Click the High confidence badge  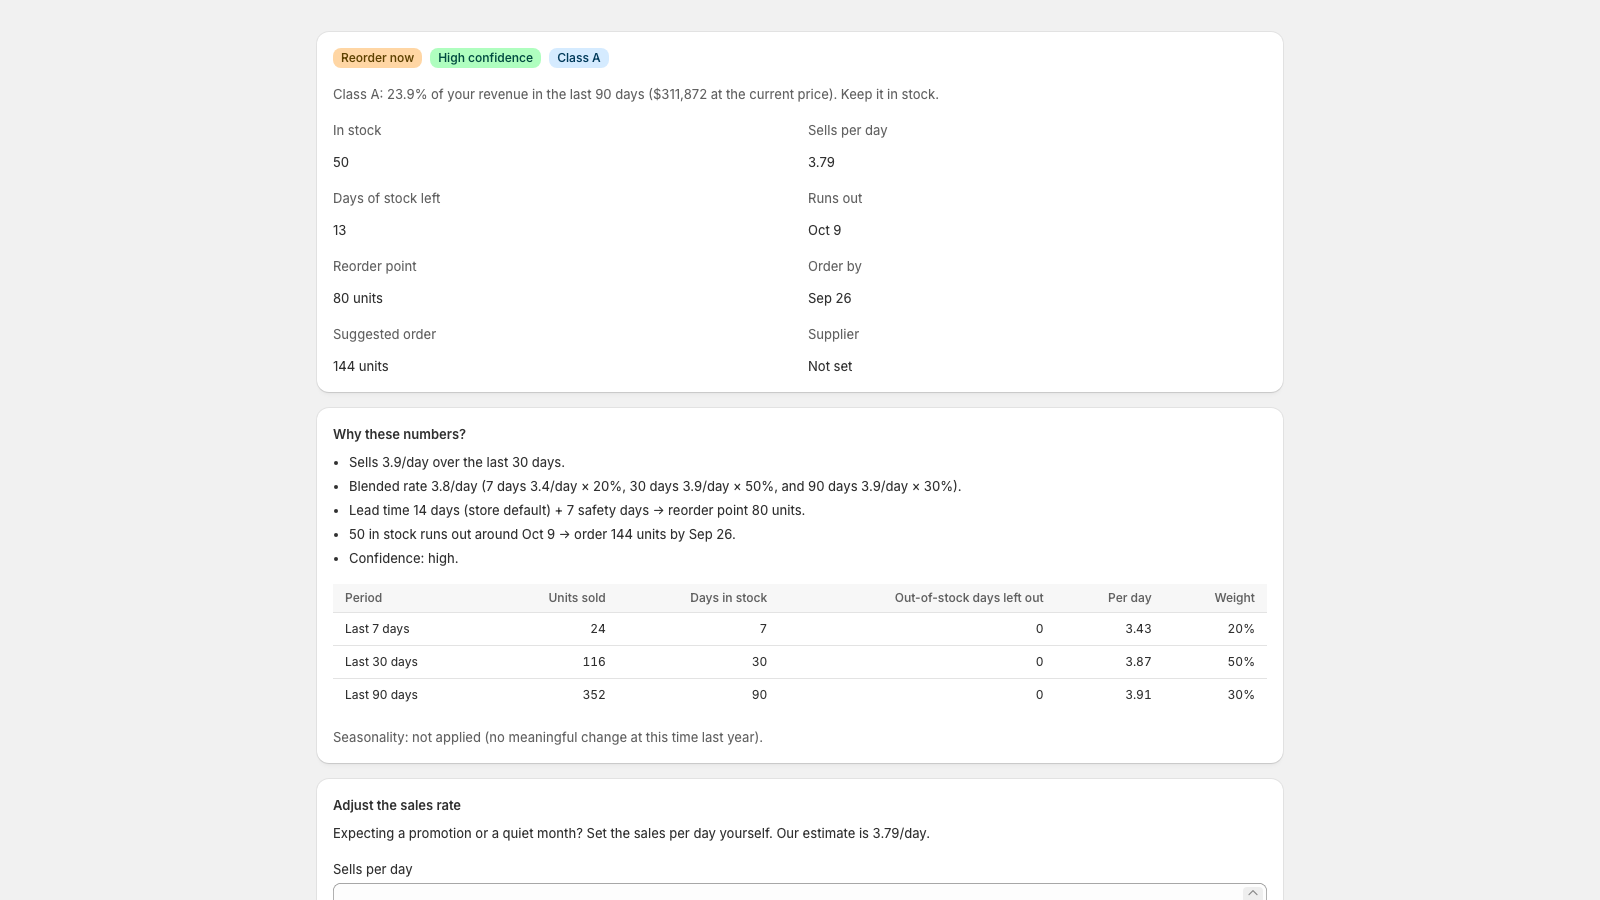point(485,58)
